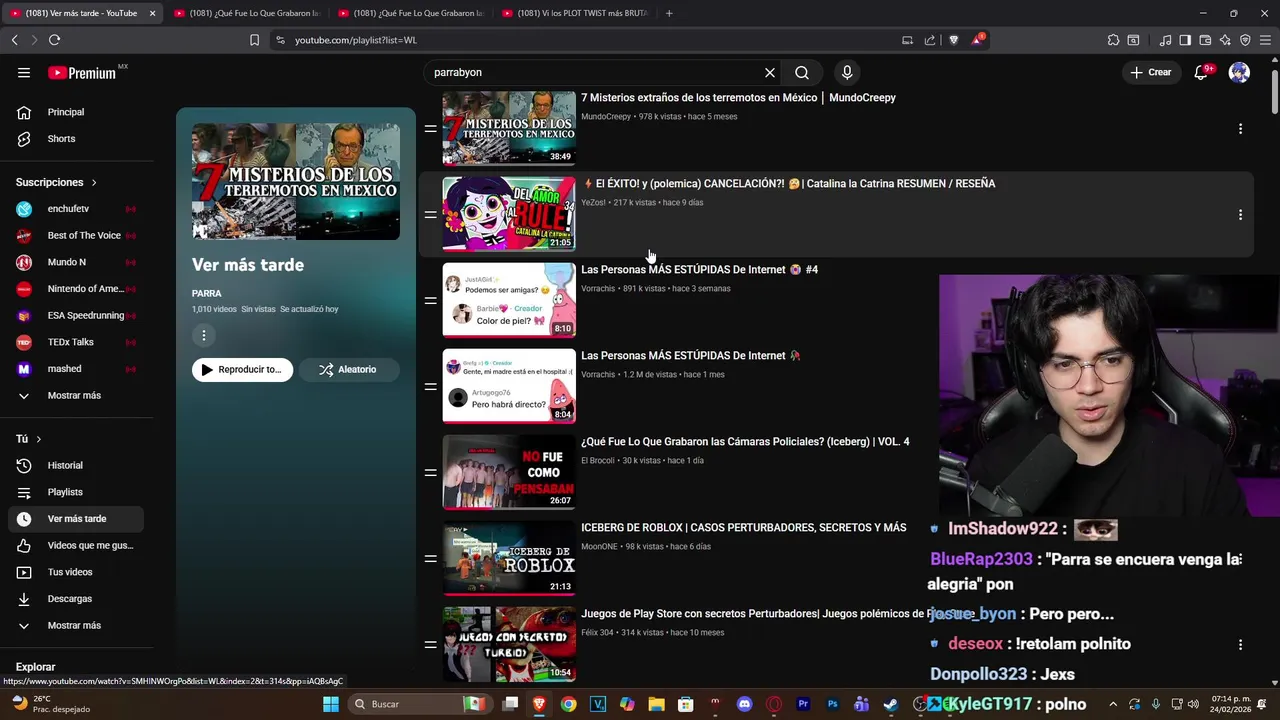Click MundoCreepy channel name
Image resolution: width=1280 pixels, height=720 pixels.
[x=606, y=117]
